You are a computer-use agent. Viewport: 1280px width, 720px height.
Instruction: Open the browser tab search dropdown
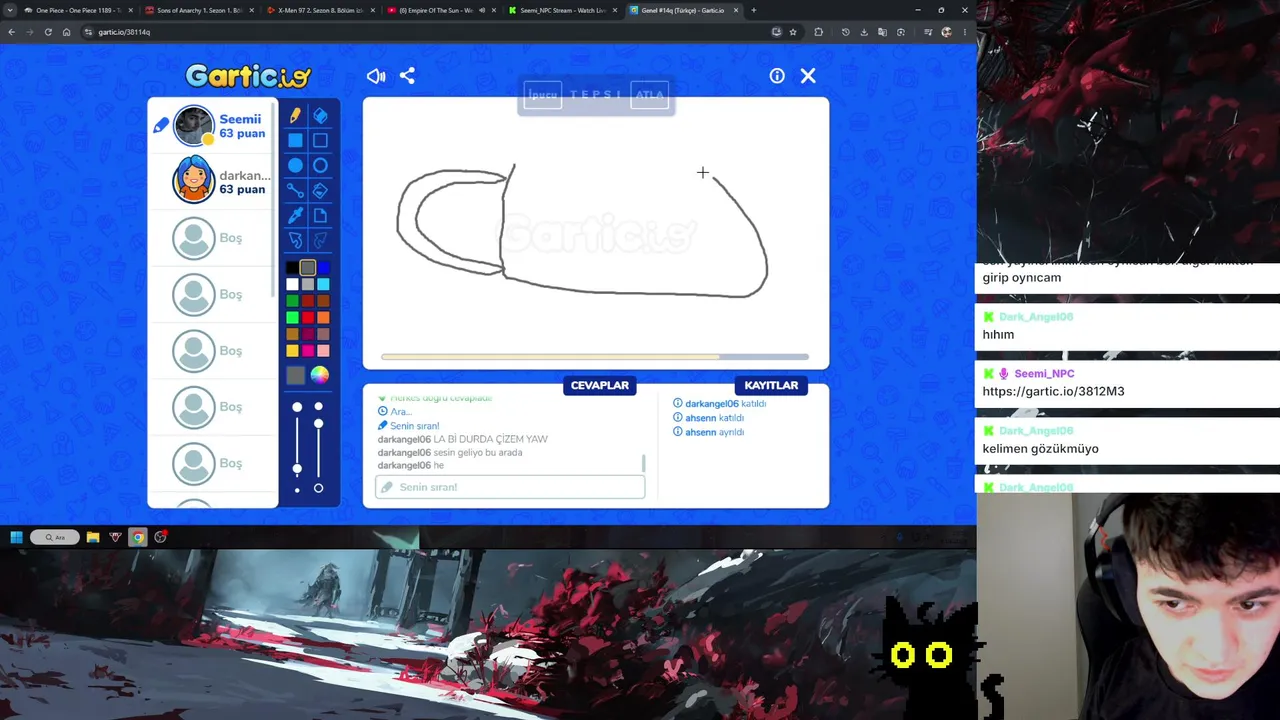point(10,10)
